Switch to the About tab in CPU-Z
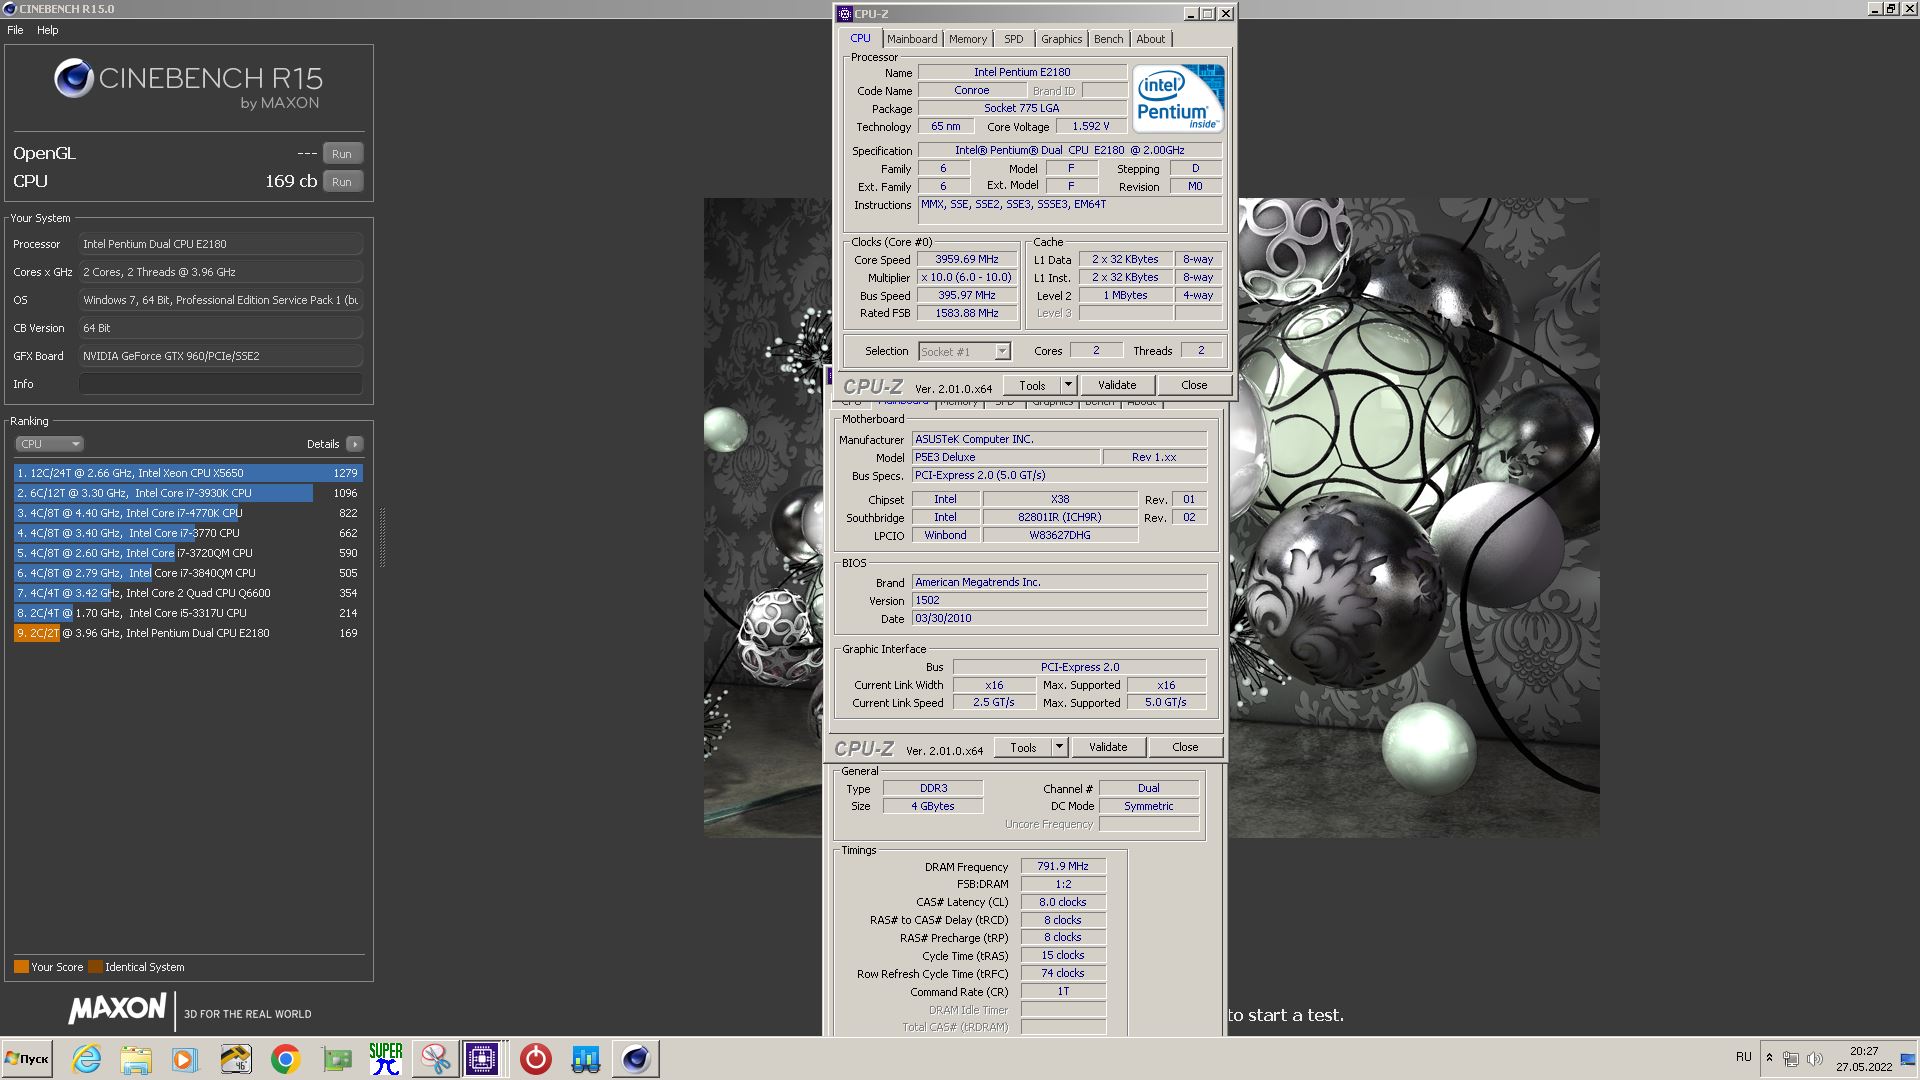 (x=1150, y=39)
